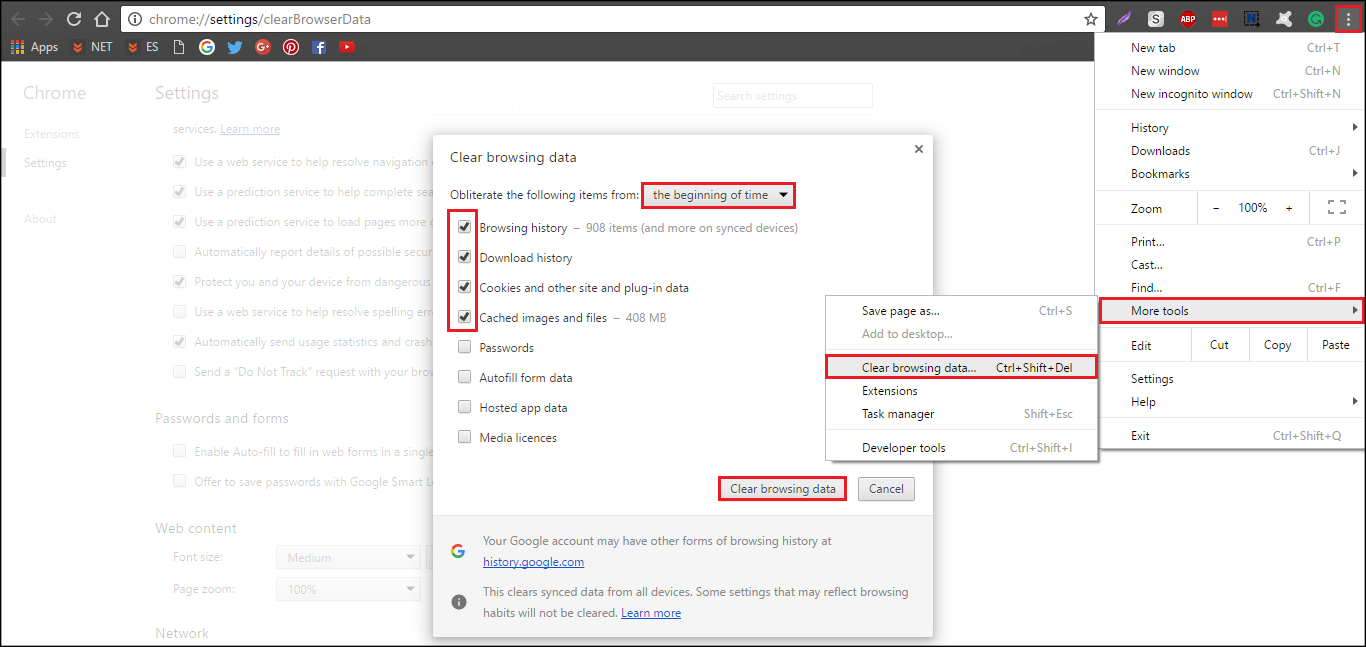Expand the Help submenu arrow
This screenshot has height=647, width=1366.
(x=1356, y=402)
